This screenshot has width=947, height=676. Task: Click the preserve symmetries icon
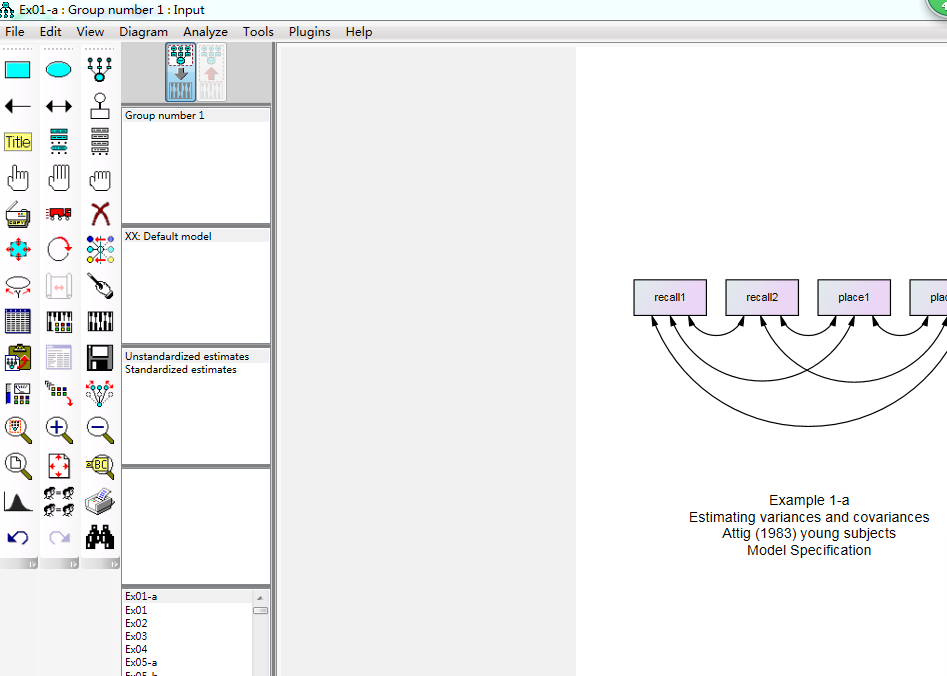100,393
